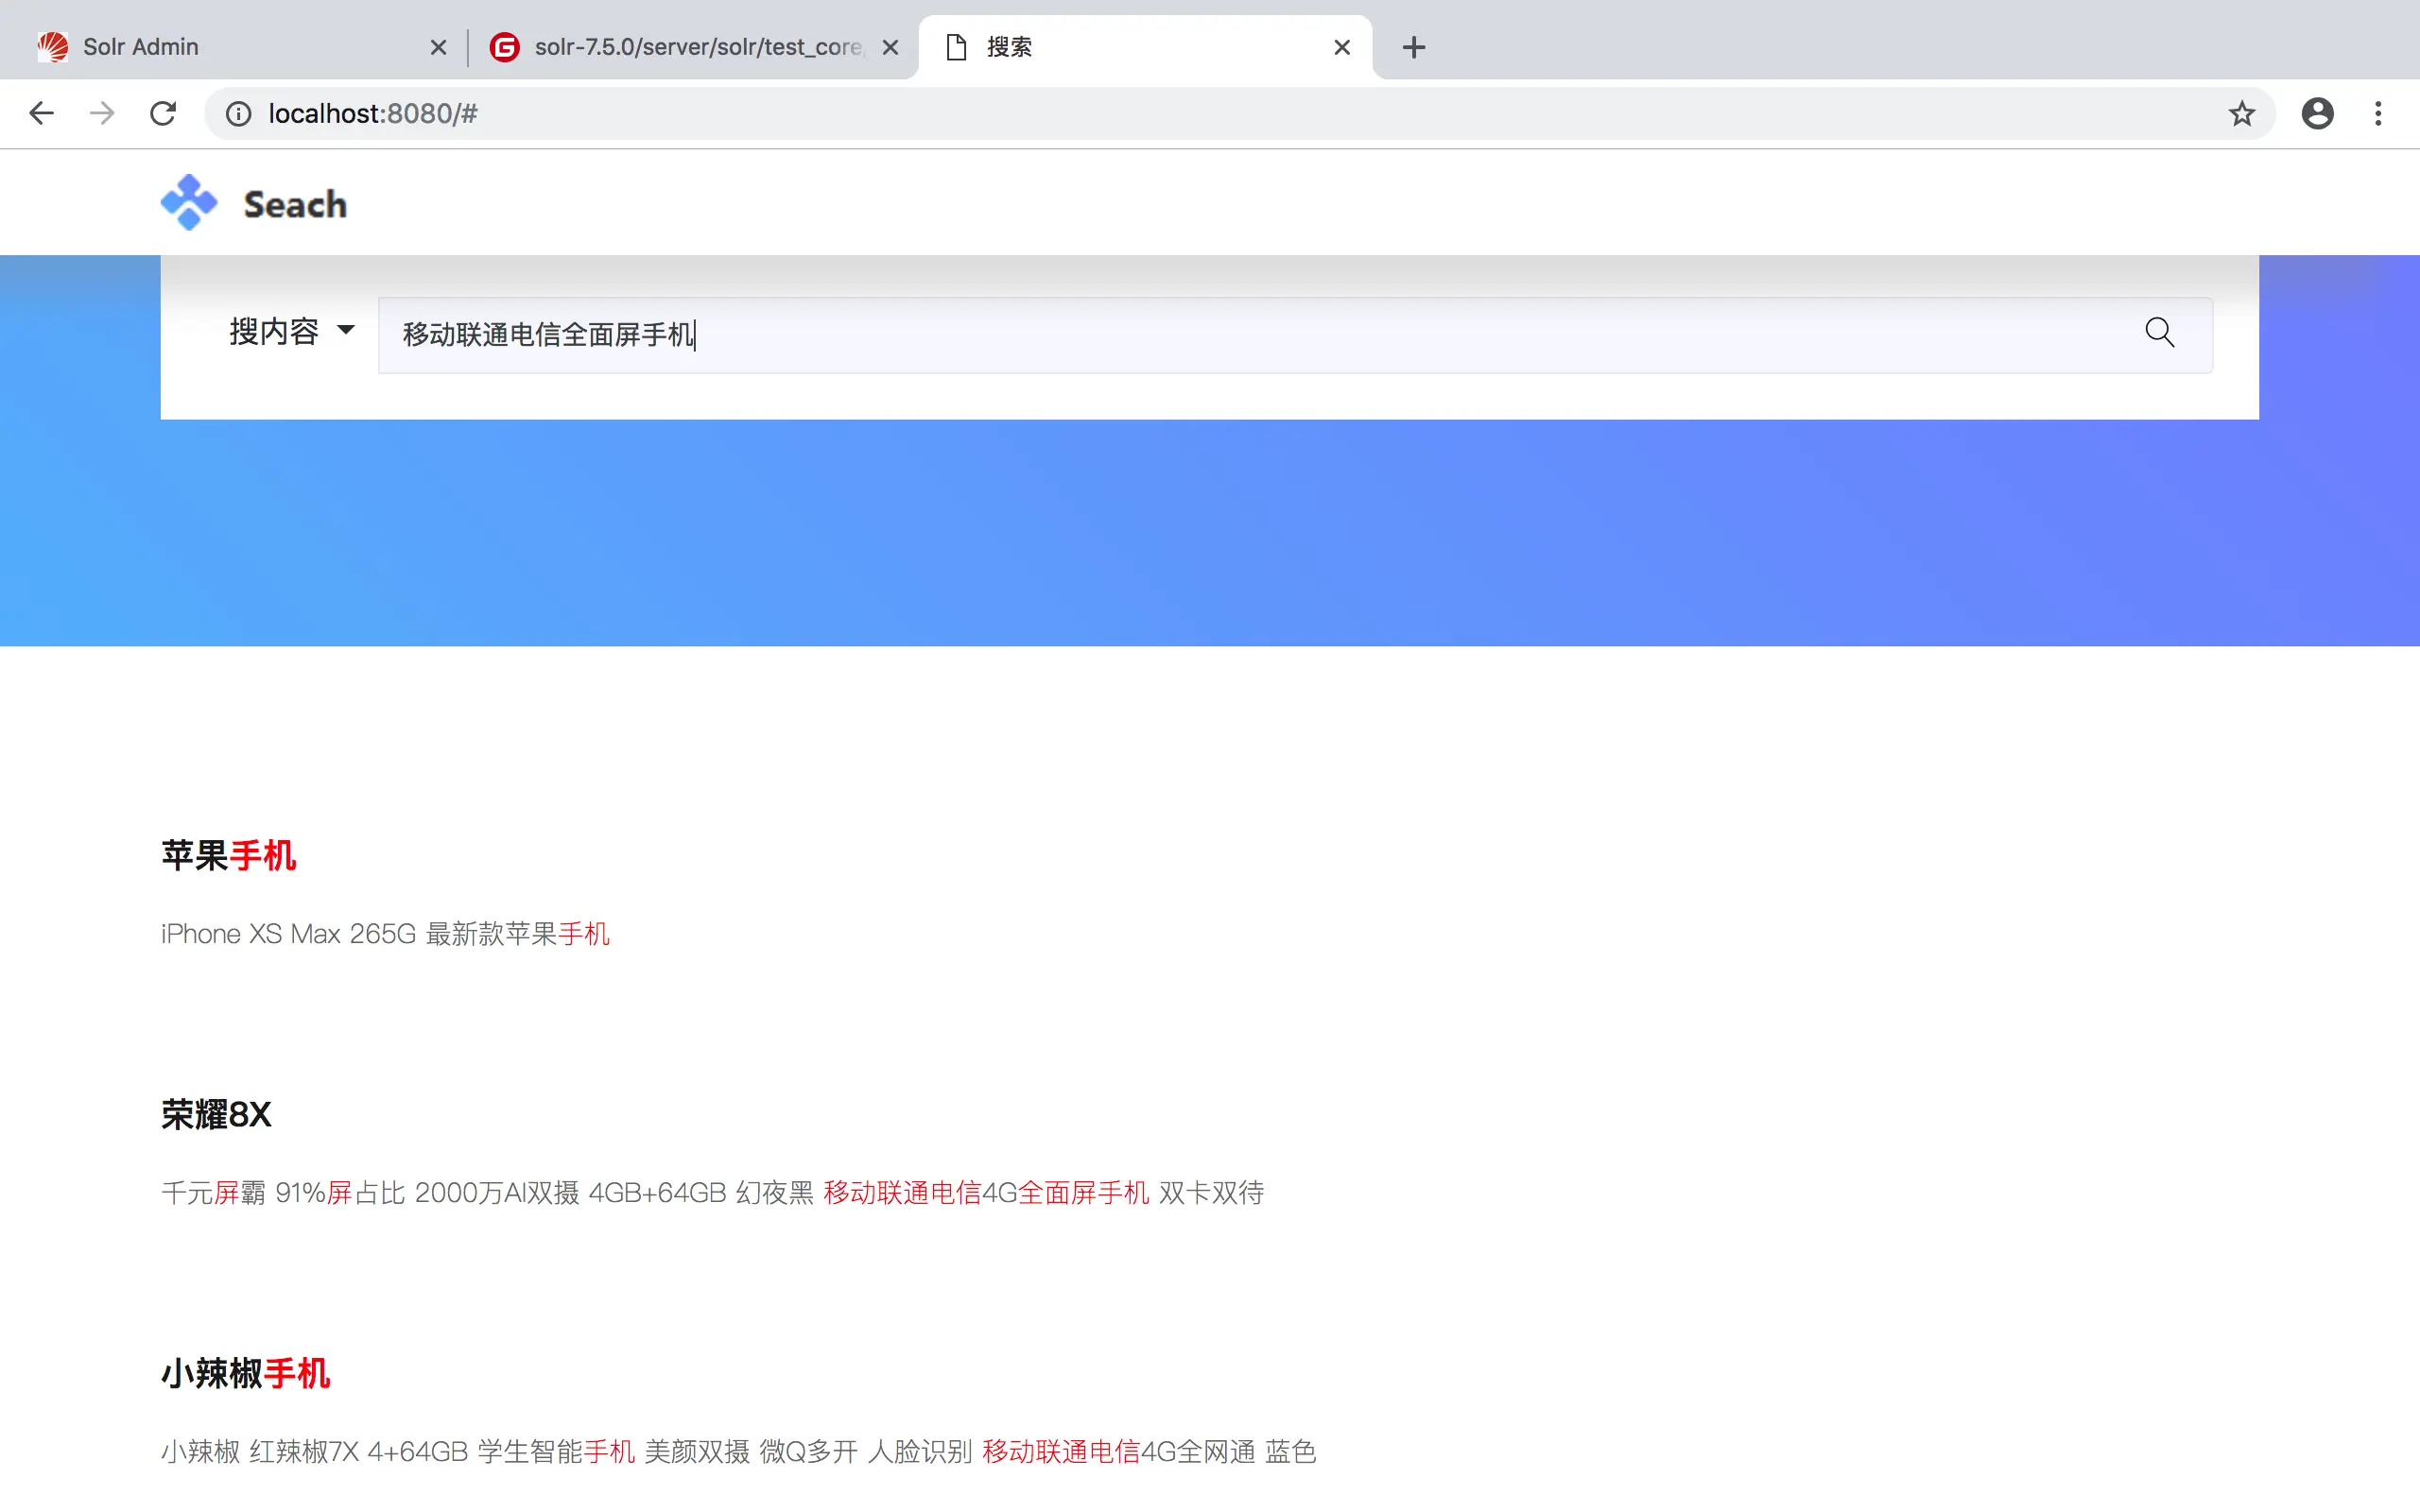Screen dimensions: 2420x1512
Task: Close the Solr Admin tab
Action: pyautogui.click(x=438, y=47)
